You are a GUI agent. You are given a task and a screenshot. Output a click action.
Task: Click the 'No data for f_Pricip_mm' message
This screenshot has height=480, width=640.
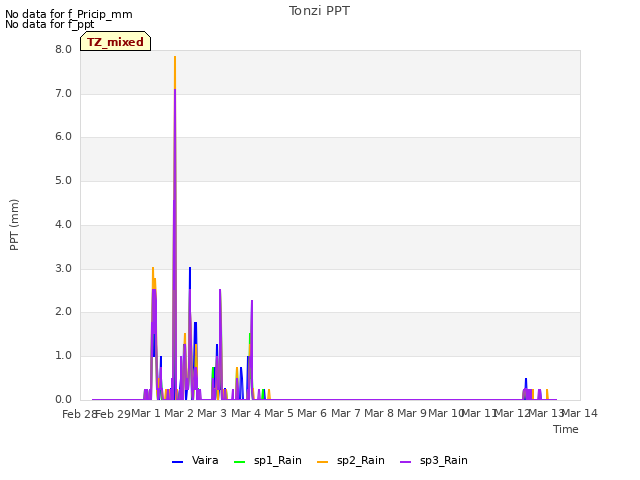[69, 14]
